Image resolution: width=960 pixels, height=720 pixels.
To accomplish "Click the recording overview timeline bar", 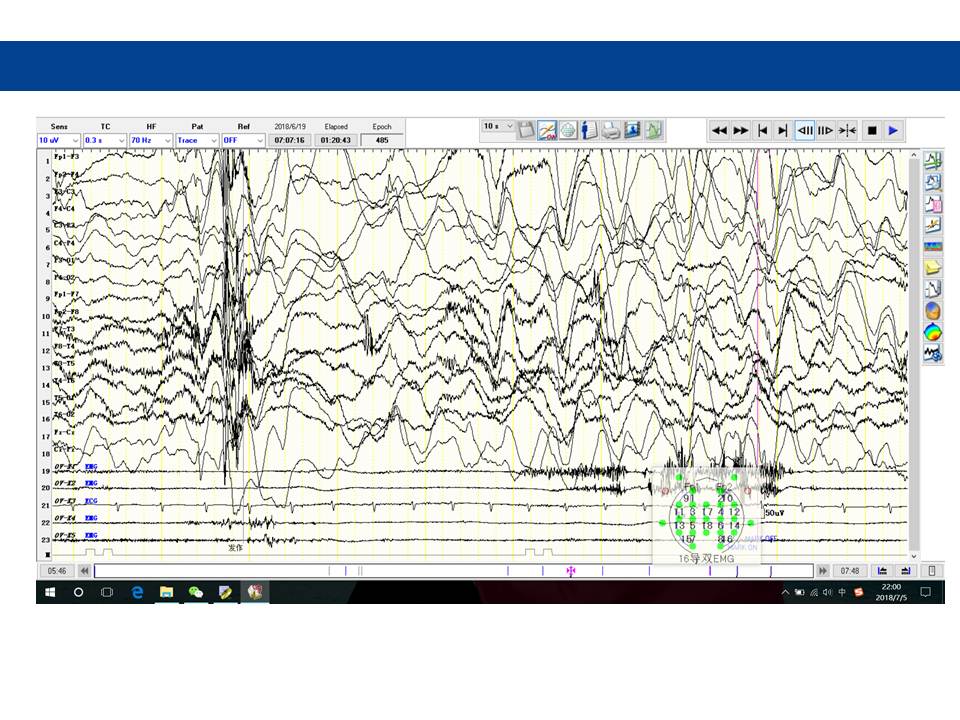I will click(454, 571).
